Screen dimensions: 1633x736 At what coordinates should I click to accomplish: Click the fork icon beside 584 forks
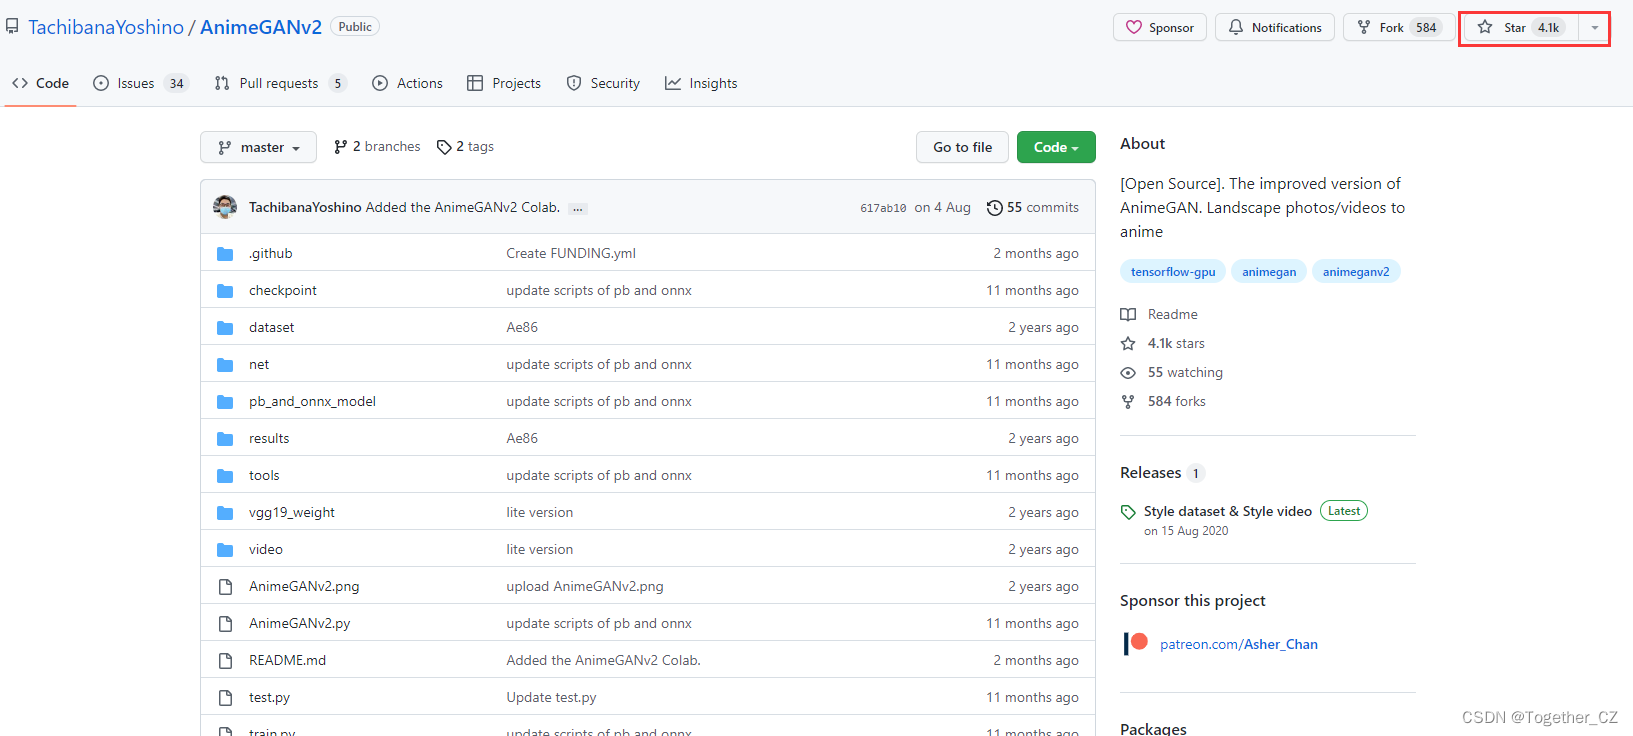pyautogui.click(x=1128, y=401)
